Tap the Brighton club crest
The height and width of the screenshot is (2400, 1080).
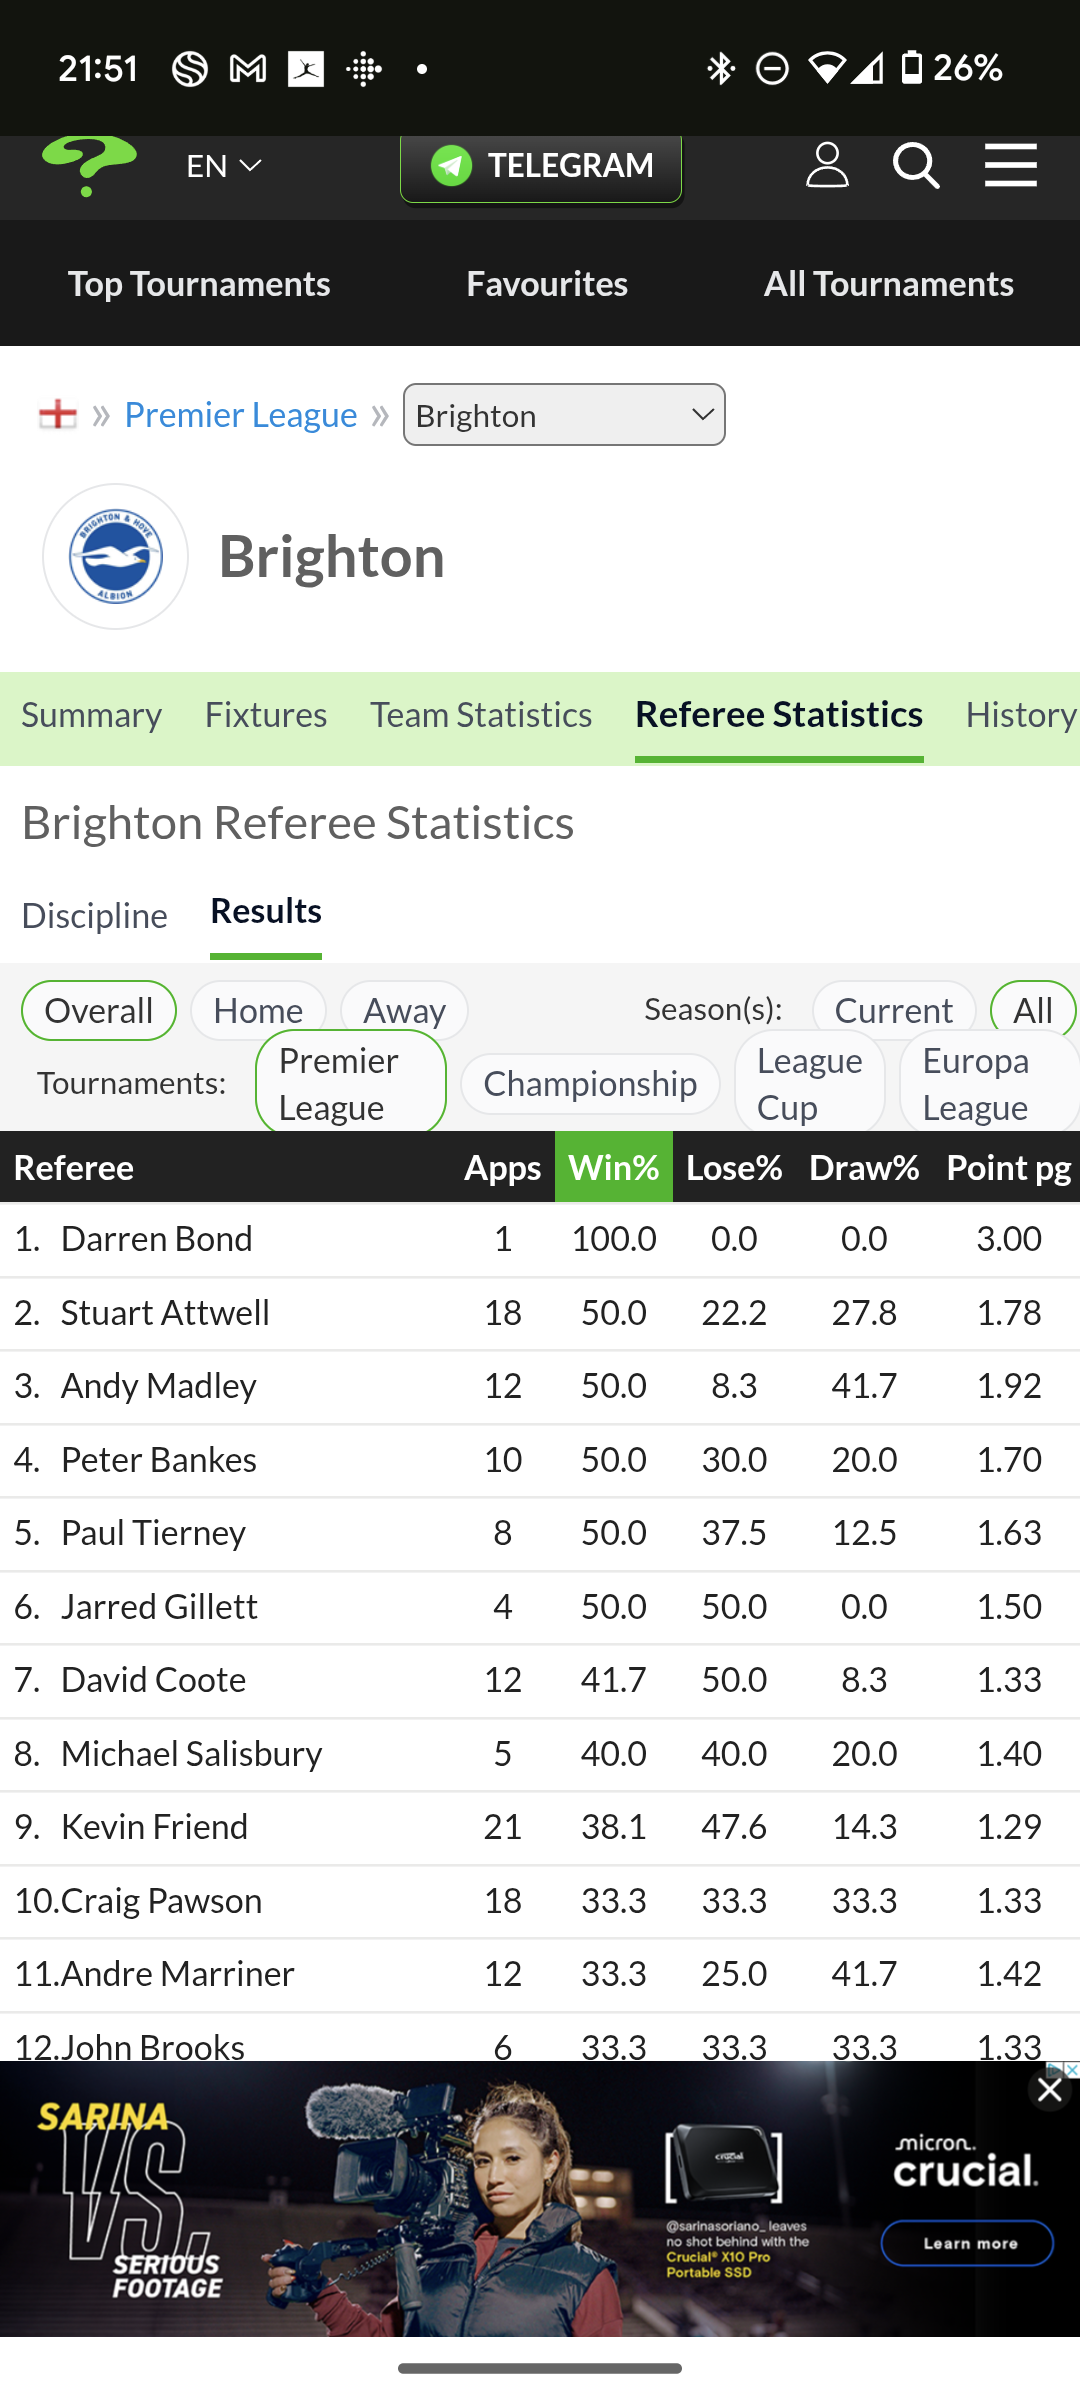(x=116, y=557)
